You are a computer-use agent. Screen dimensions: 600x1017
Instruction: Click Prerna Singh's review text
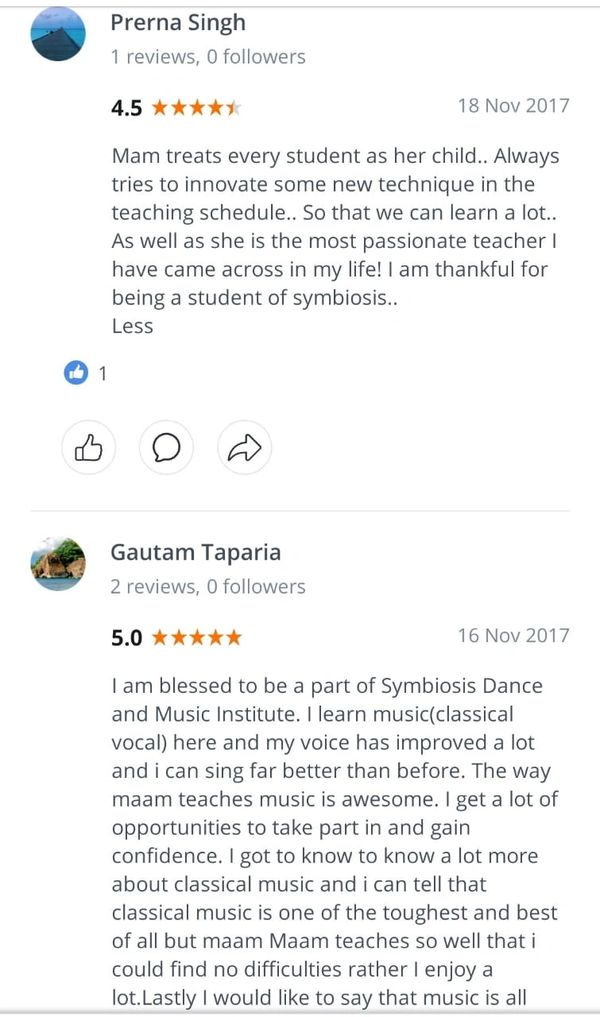coord(335,227)
